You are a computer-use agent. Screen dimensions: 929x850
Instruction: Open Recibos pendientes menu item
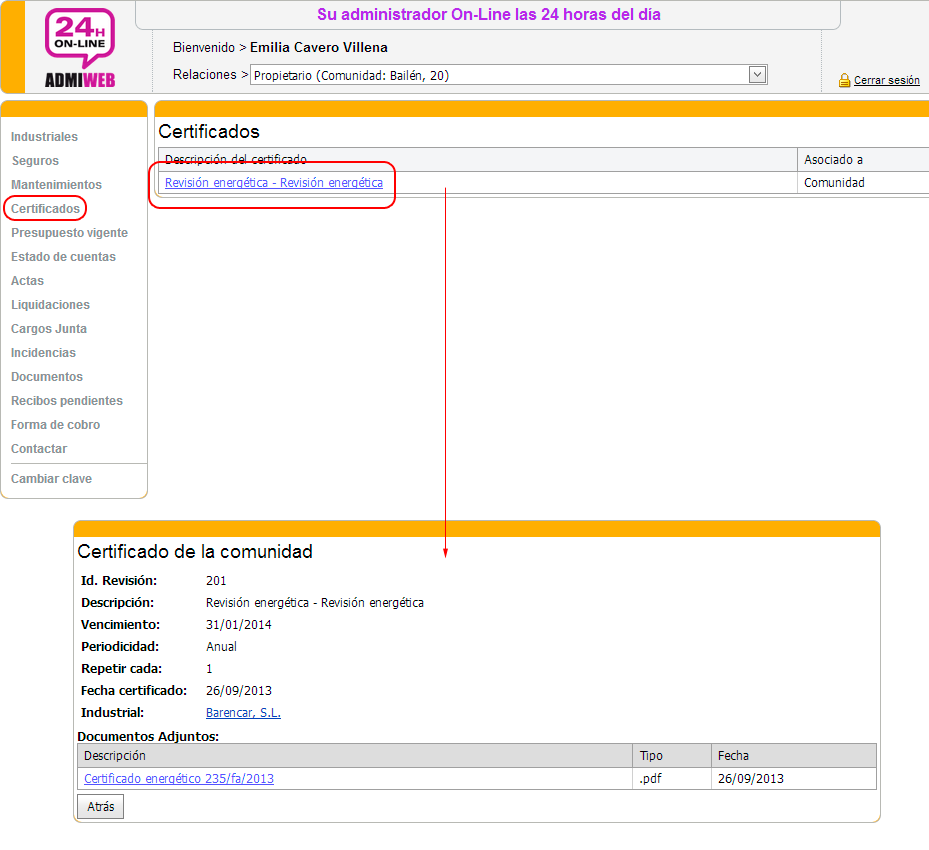pos(67,400)
